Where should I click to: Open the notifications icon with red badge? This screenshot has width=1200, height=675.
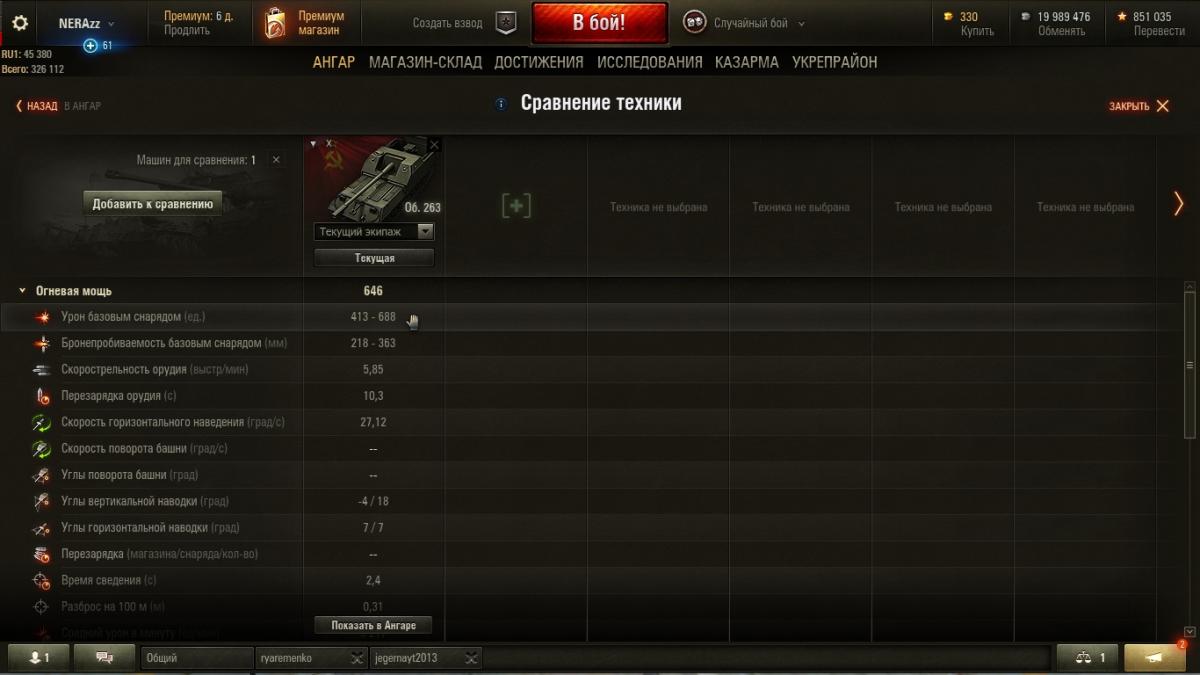1155,657
